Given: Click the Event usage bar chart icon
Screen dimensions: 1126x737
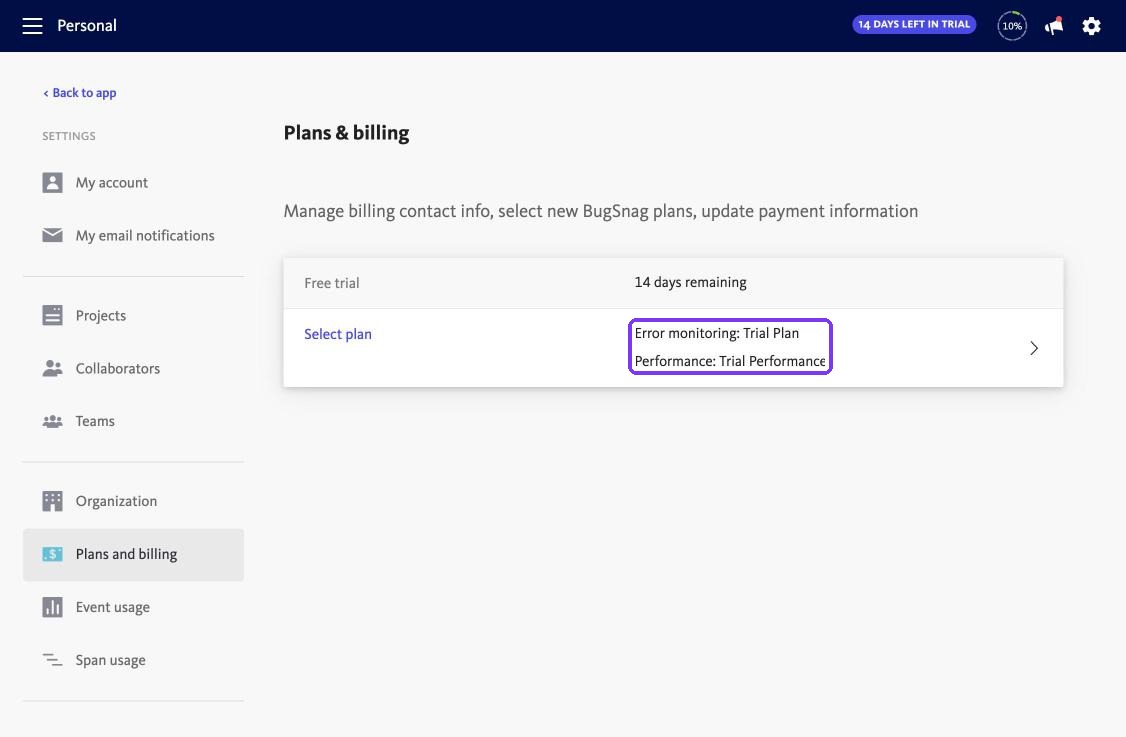Looking at the screenshot, I should [52, 607].
